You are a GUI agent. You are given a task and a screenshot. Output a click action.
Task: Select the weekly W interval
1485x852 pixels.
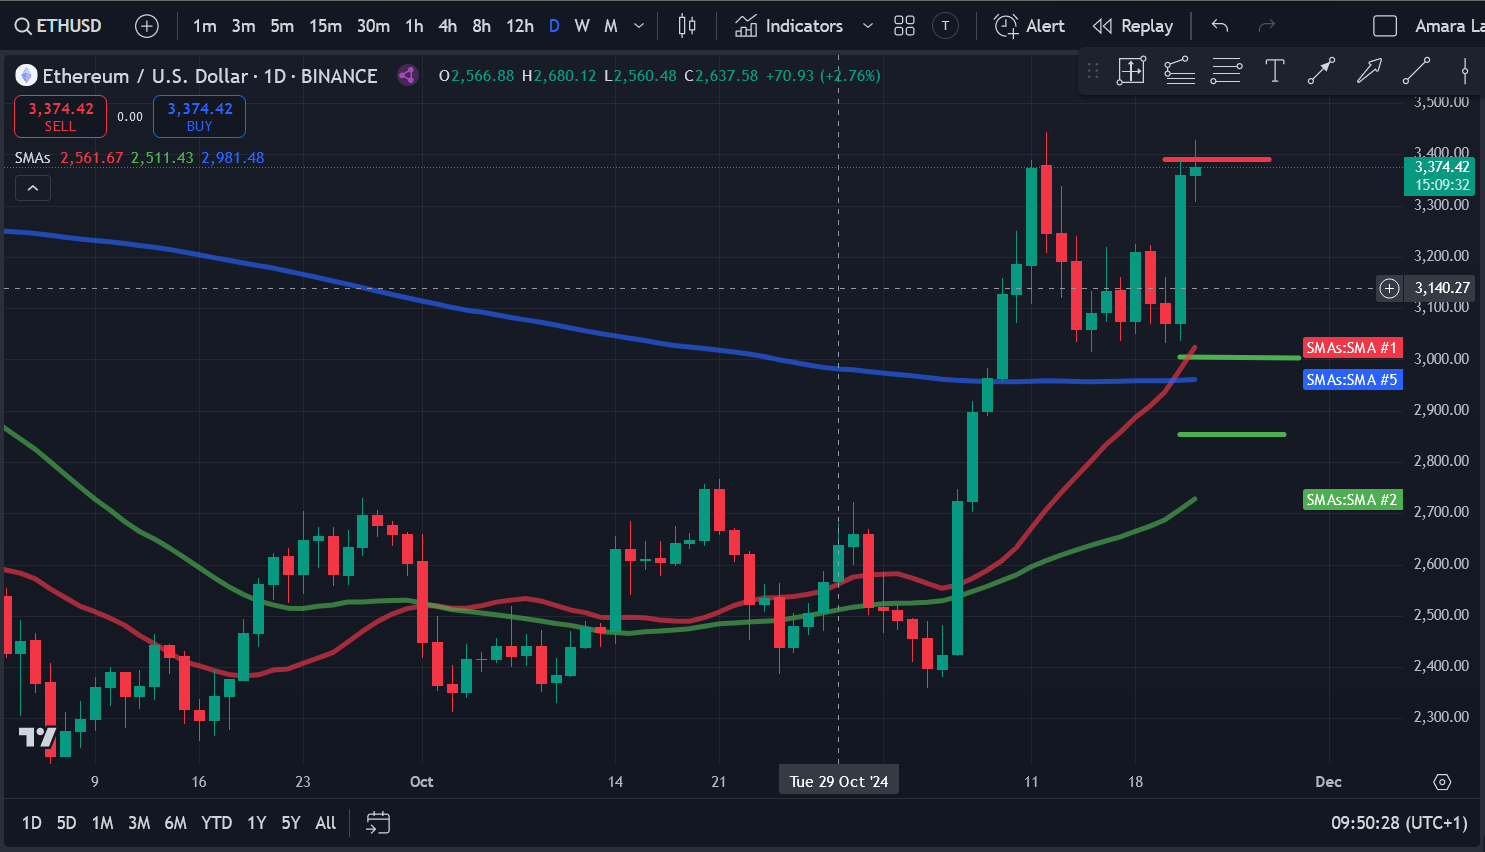click(582, 26)
